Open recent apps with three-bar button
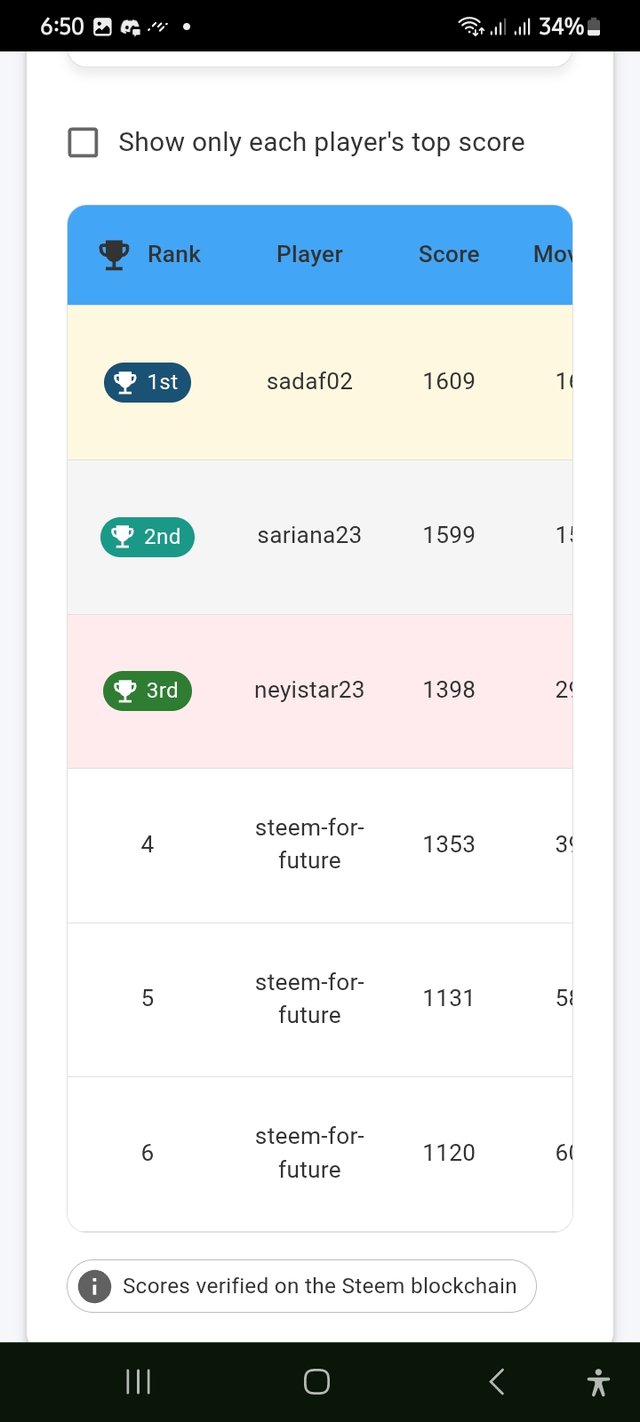640x1422 pixels. [x=138, y=1382]
